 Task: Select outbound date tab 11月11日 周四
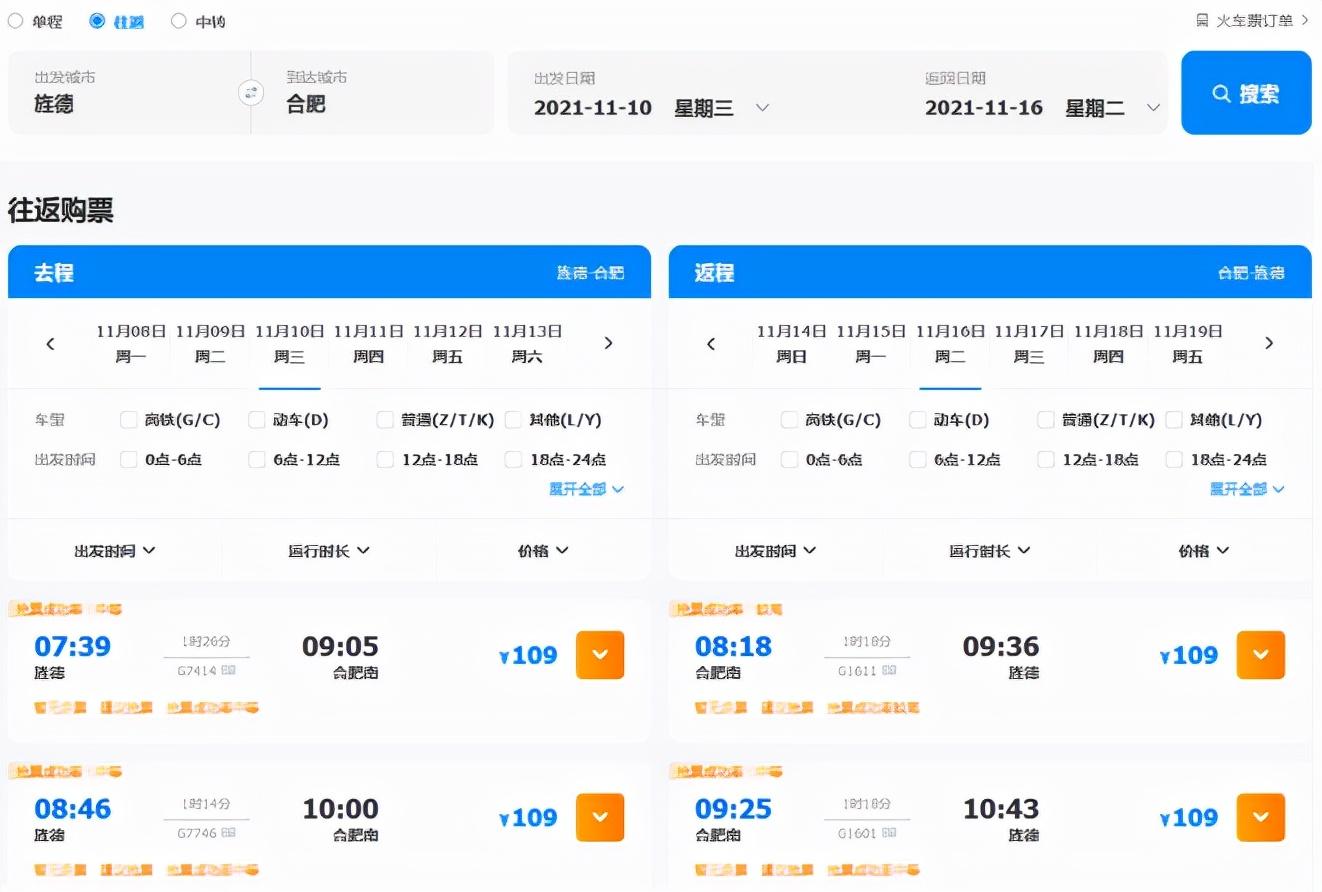(368, 344)
